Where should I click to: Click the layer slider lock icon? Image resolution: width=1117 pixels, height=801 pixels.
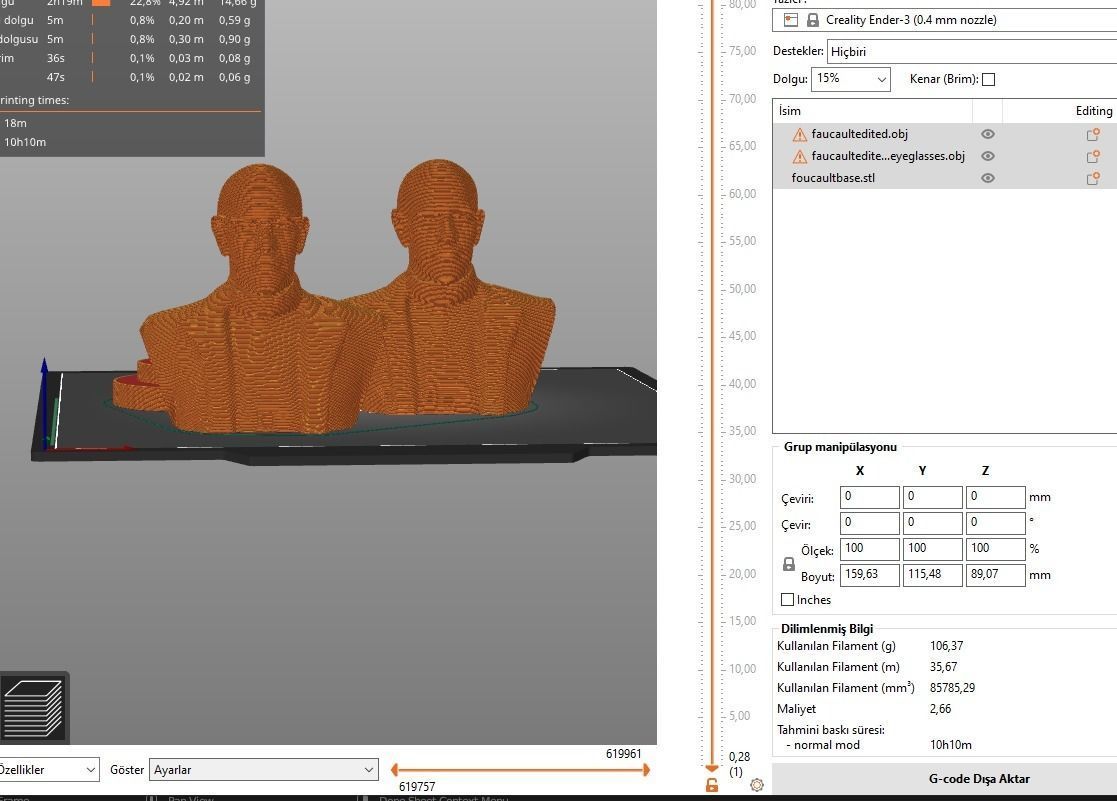click(x=712, y=785)
